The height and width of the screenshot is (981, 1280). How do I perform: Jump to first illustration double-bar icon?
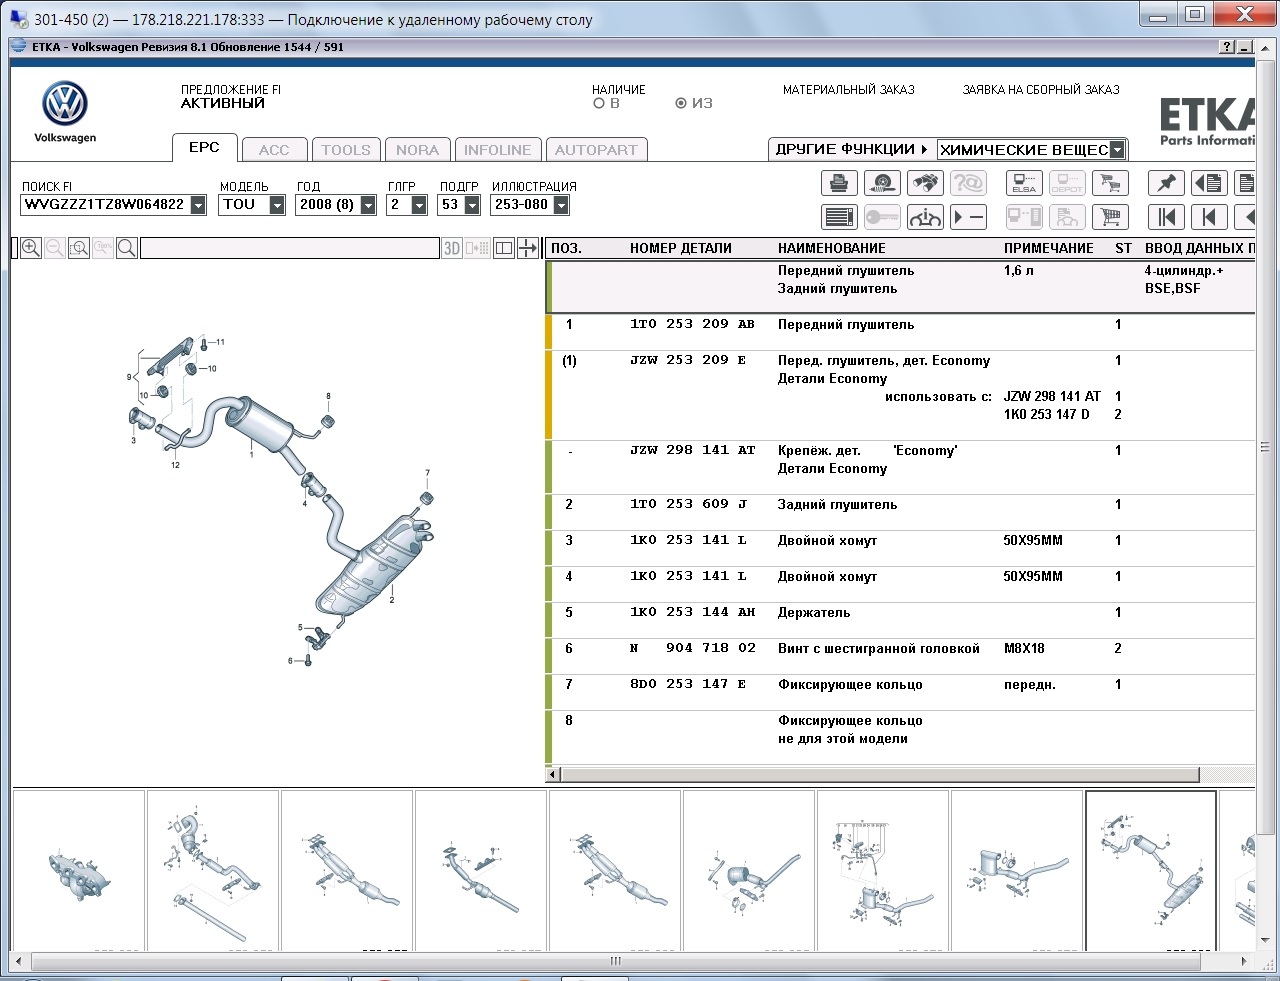pos(1166,217)
